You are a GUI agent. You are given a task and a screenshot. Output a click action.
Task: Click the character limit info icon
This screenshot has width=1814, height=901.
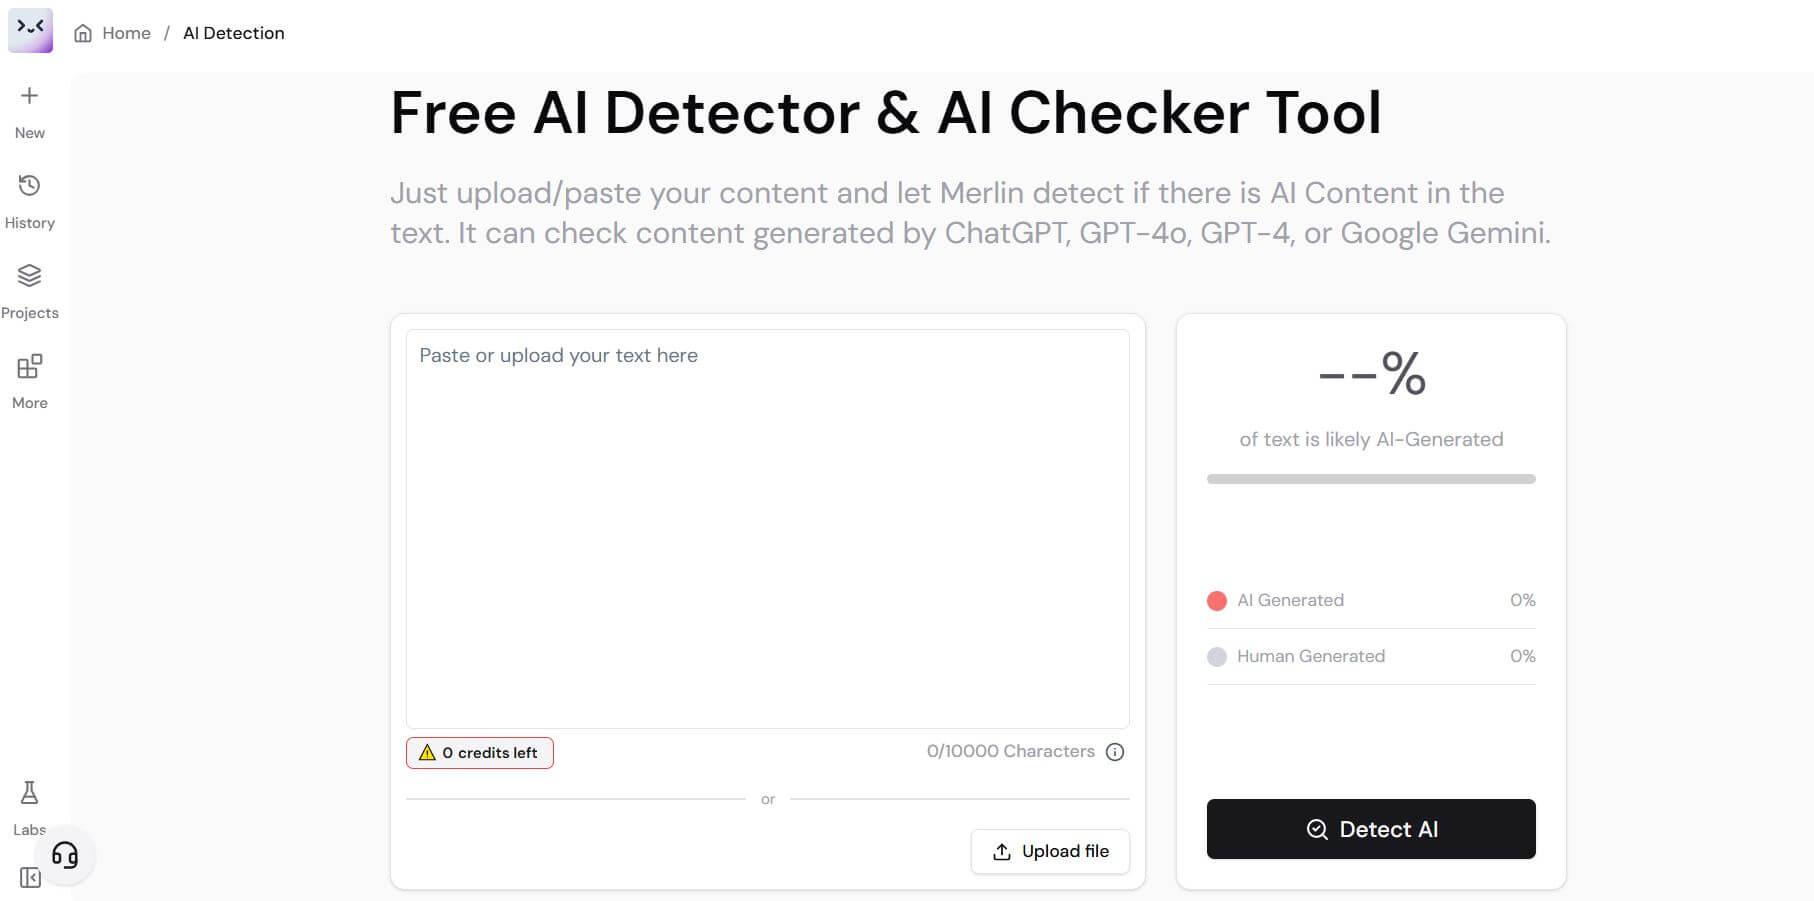[x=1115, y=752]
